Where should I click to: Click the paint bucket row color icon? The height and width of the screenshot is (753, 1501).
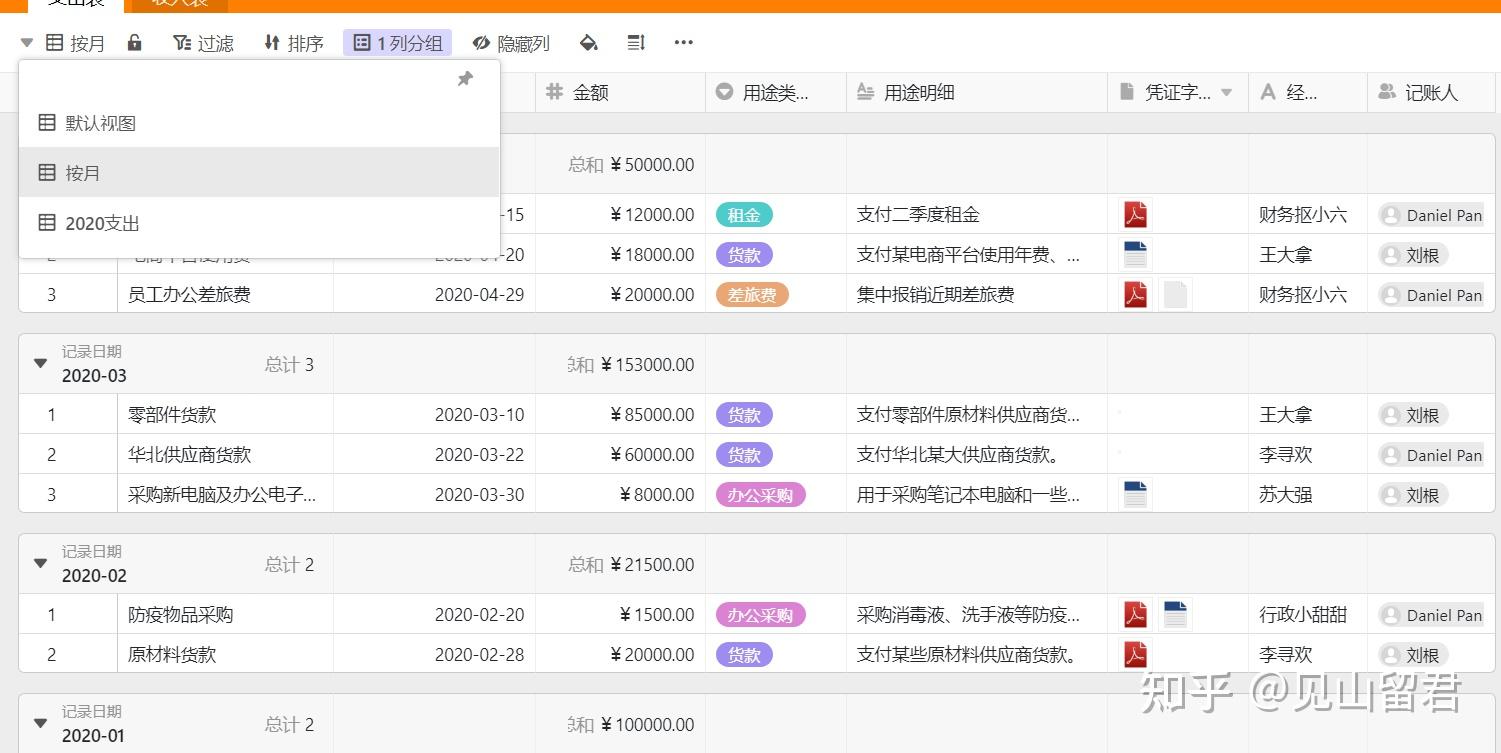pos(589,42)
